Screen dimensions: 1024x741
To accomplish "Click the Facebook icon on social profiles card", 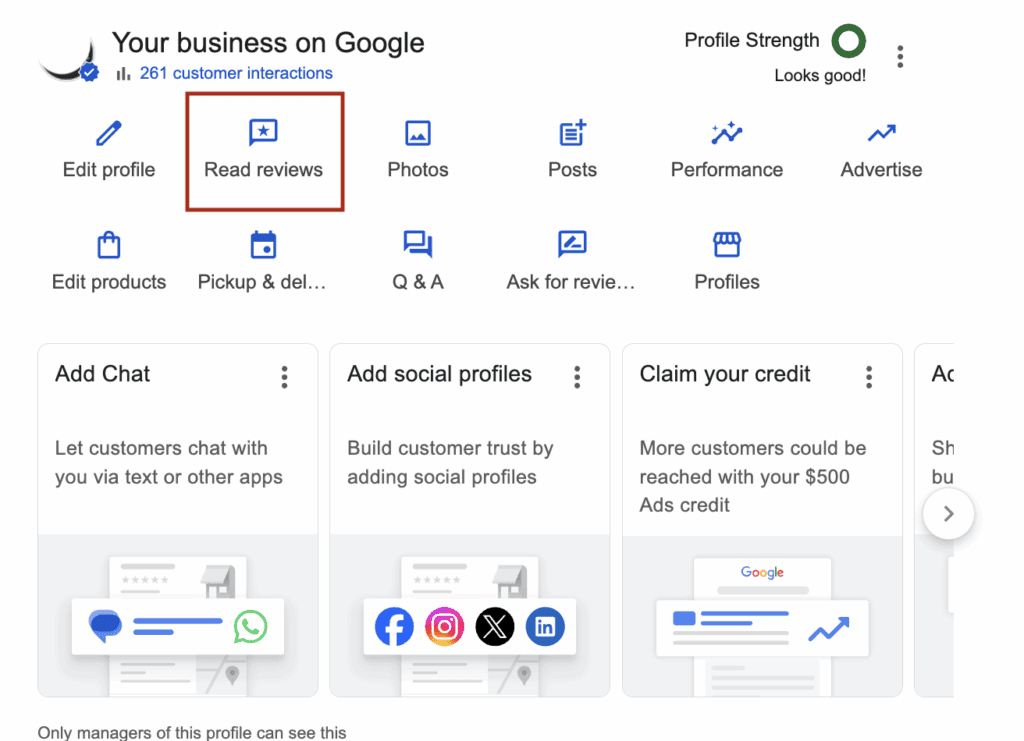I will point(394,627).
